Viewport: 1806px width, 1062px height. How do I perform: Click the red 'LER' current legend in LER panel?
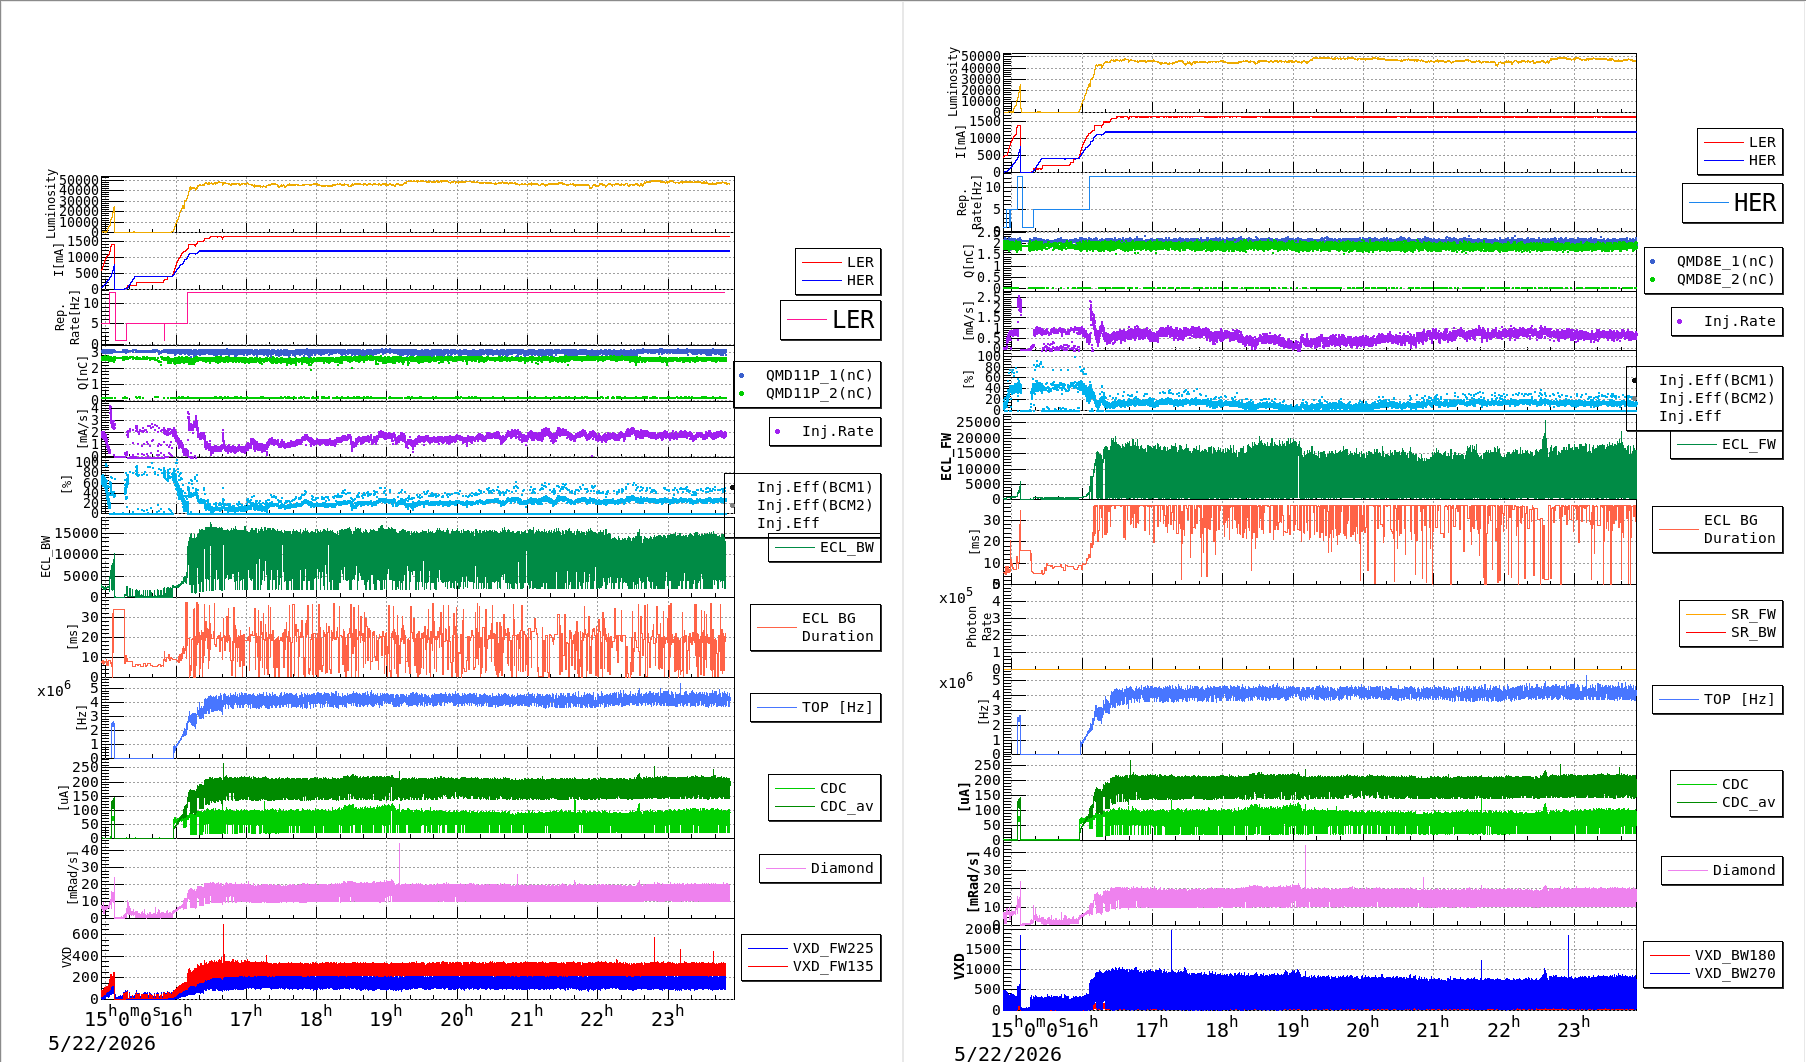[838, 262]
